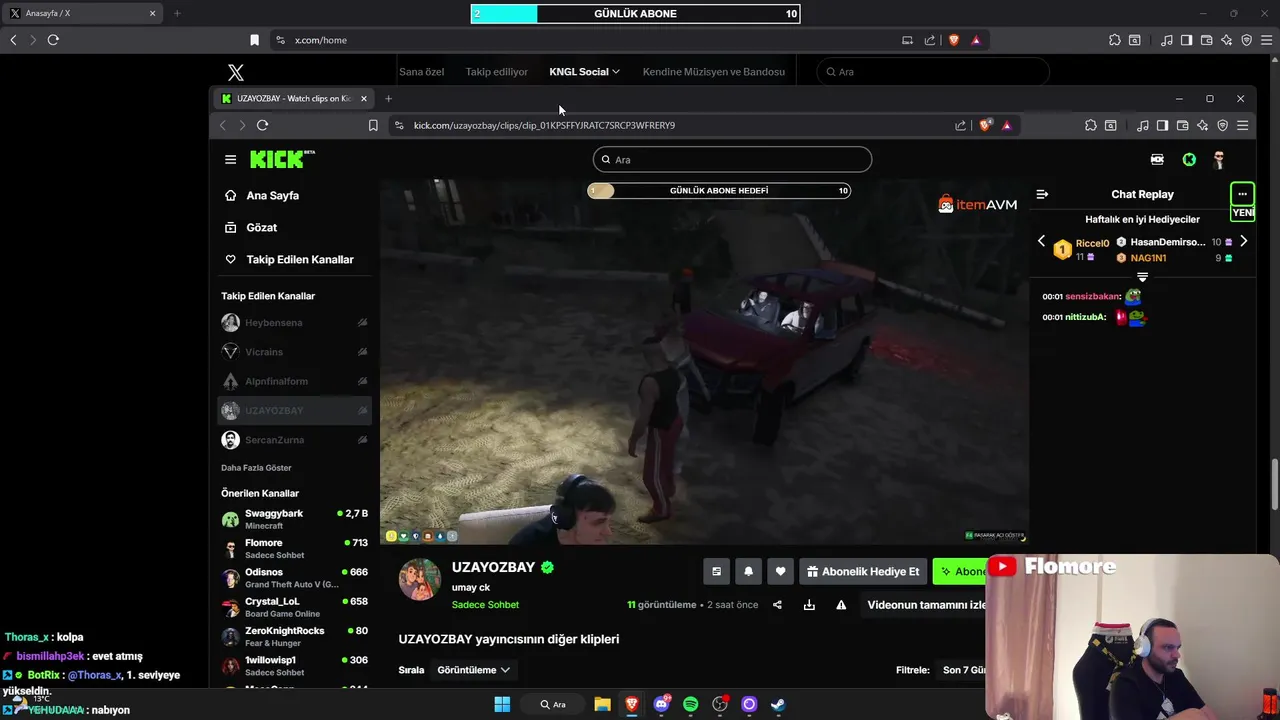Select Takip ediliyor tab on X window

coord(496,72)
